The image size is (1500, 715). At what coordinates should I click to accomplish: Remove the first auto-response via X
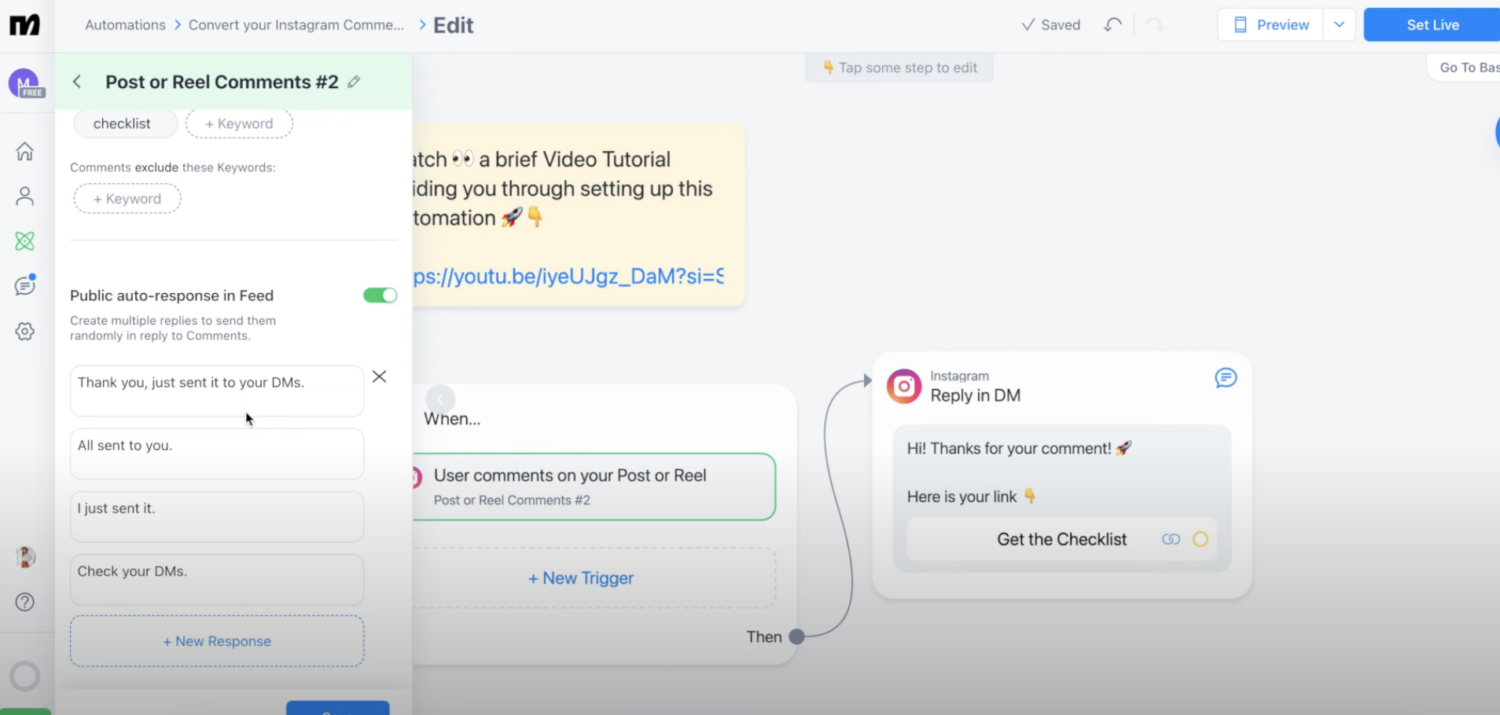point(379,376)
